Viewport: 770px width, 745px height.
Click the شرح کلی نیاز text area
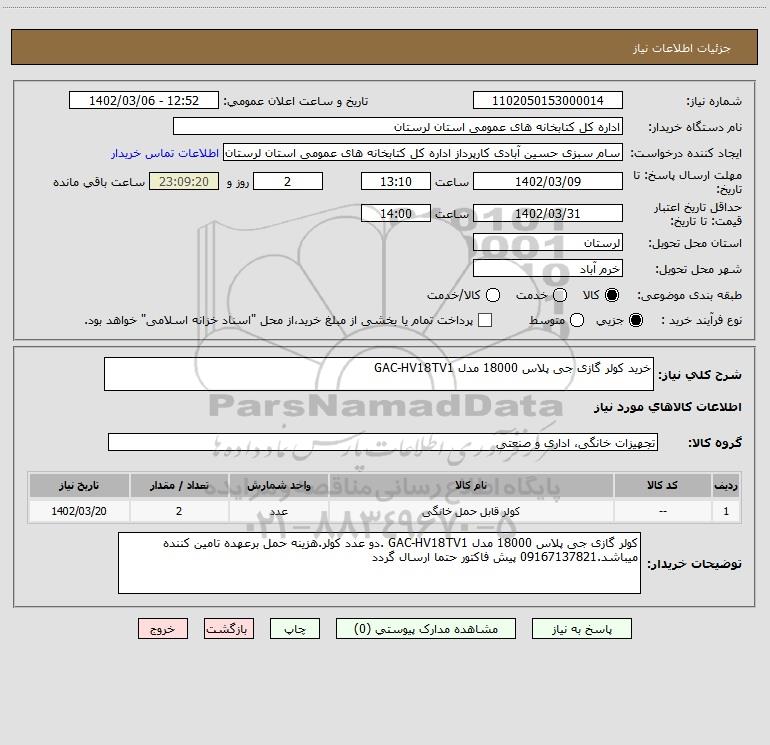[x=379, y=374]
